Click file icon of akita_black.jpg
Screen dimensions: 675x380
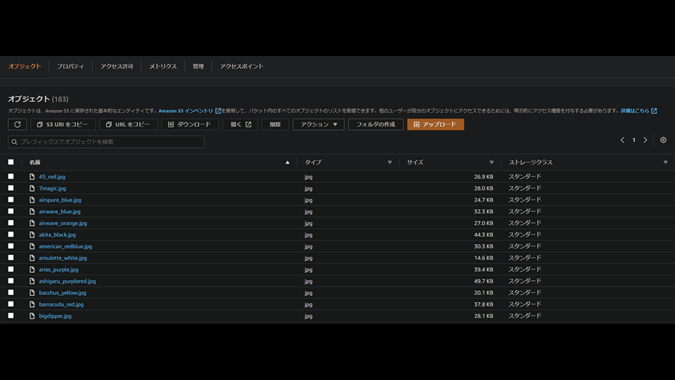click(32, 235)
